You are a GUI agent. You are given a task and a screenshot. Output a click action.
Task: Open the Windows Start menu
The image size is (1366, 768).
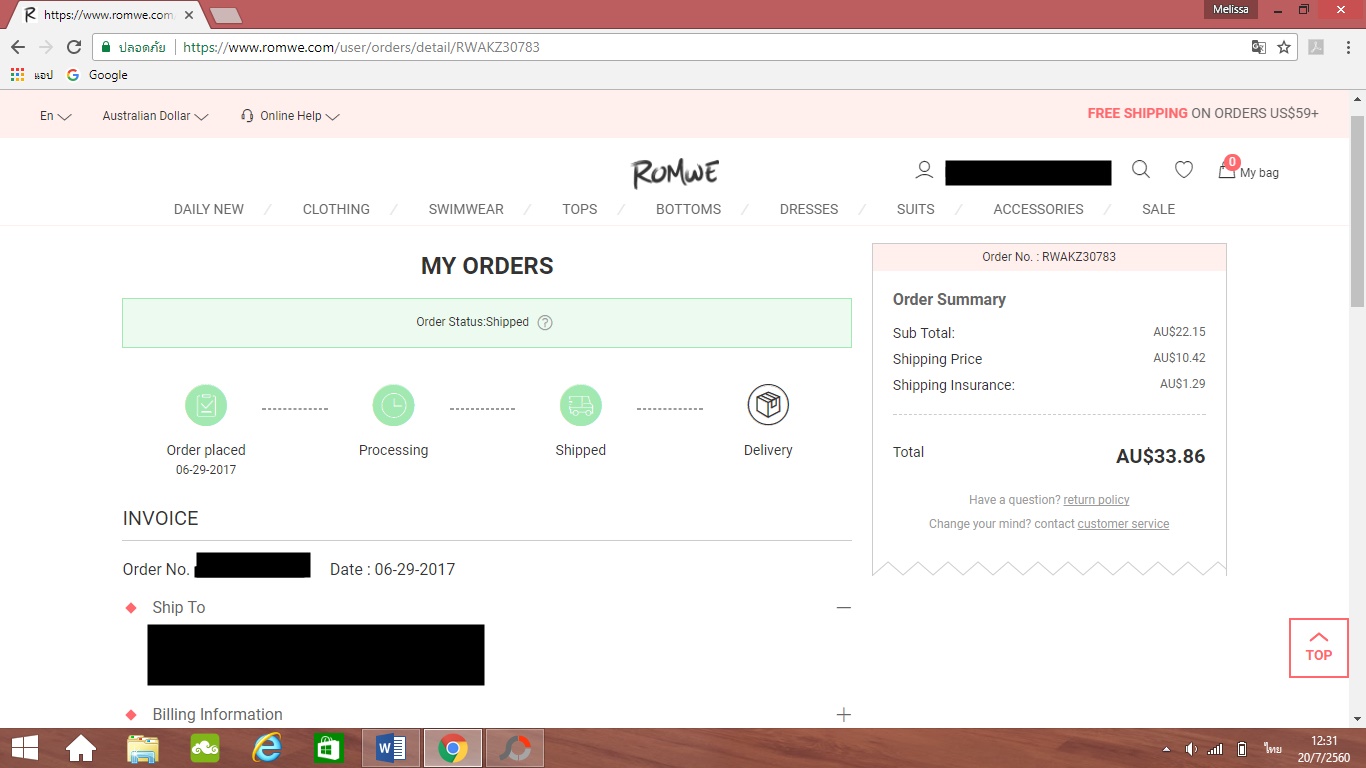click(x=24, y=748)
